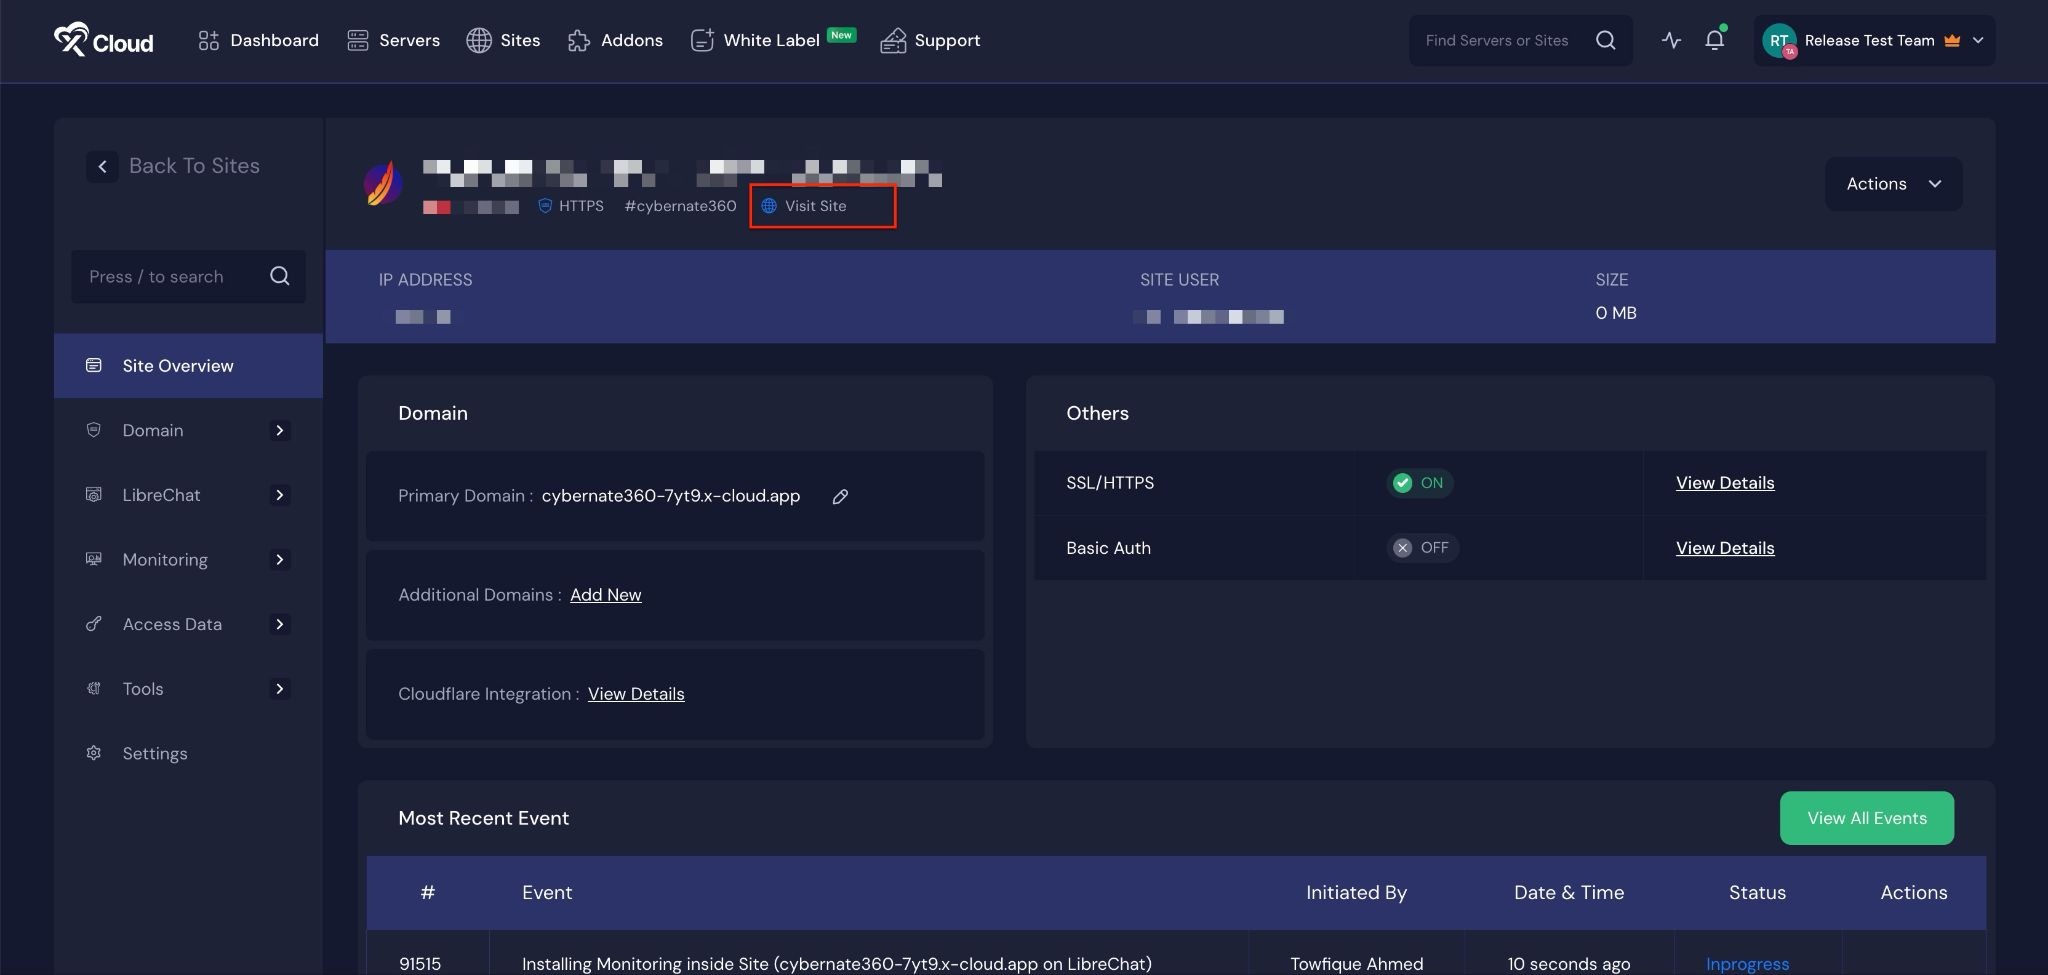Open the Actions dropdown
The image size is (2048, 975).
click(x=1891, y=184)
